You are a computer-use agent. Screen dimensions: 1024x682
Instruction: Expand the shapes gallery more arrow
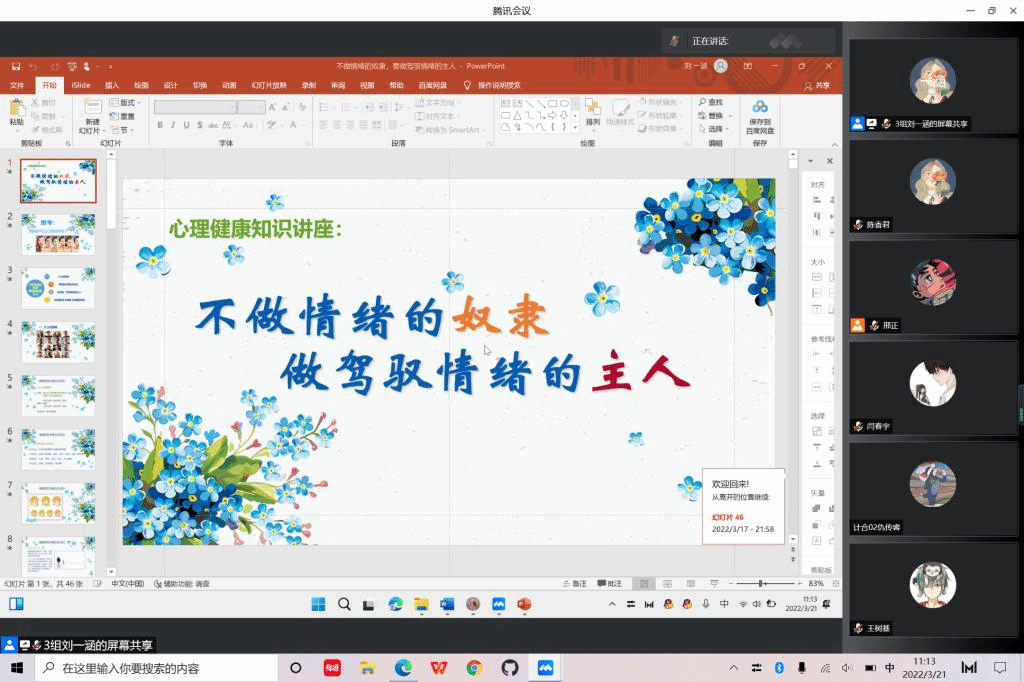point(575,127)
